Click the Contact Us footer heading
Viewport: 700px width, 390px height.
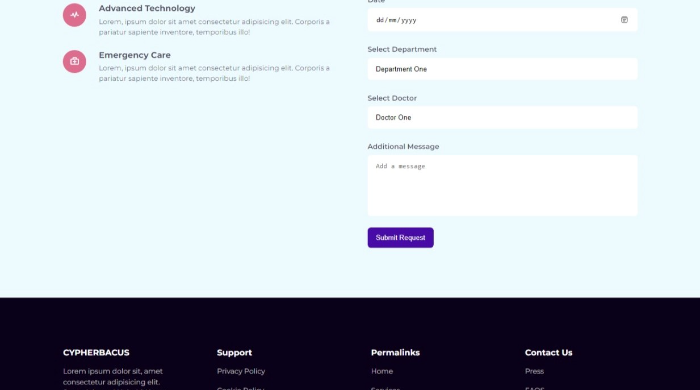[549, 353]
